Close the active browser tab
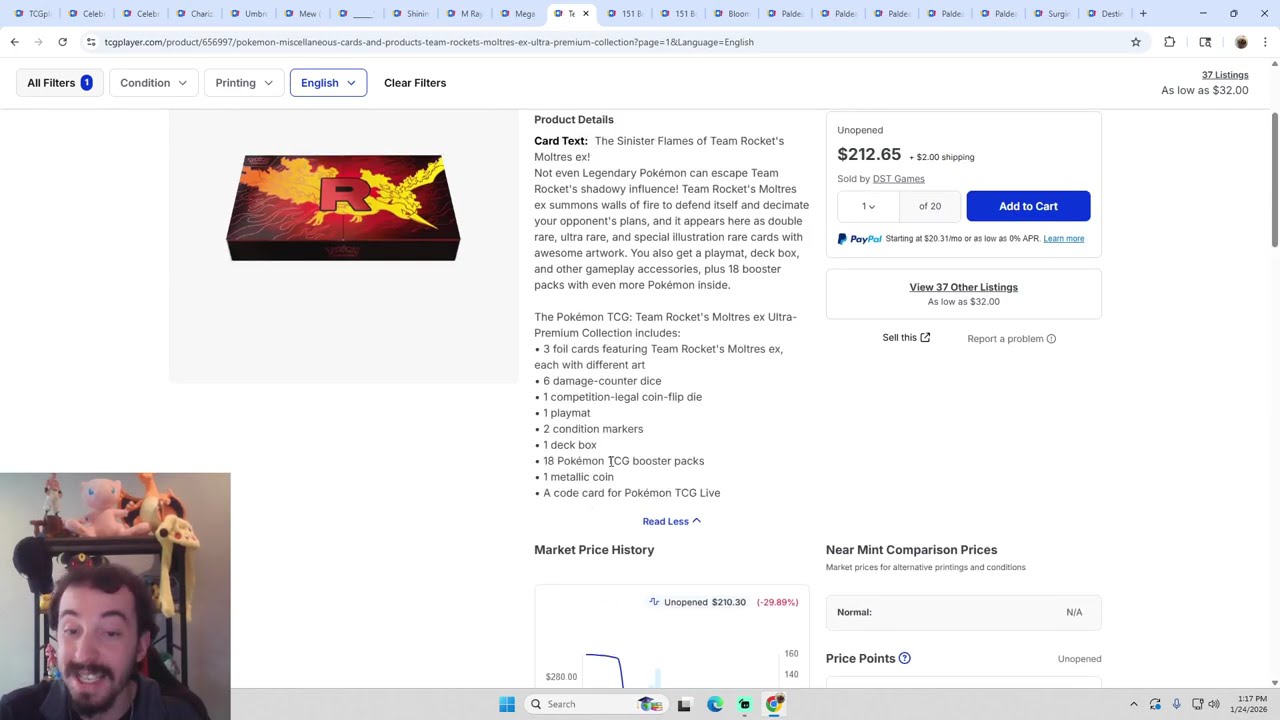Viewport: 1280px width, 720px height. pos(586,14)
